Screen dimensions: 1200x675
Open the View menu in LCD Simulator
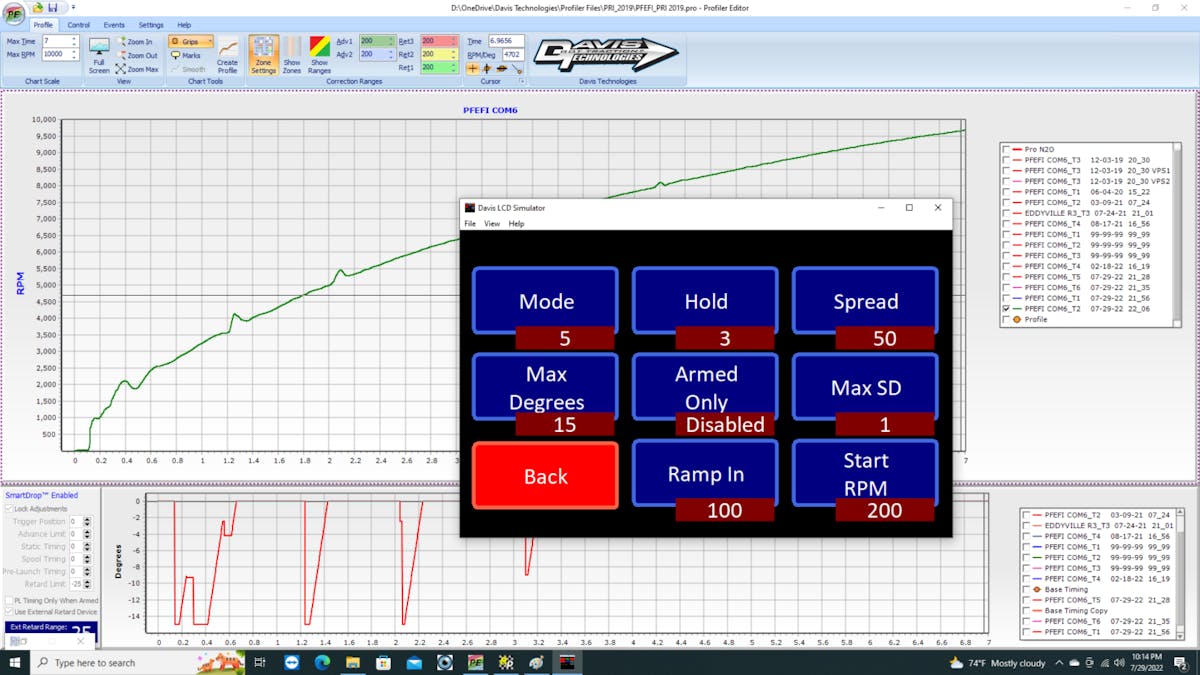pos(492,224)
